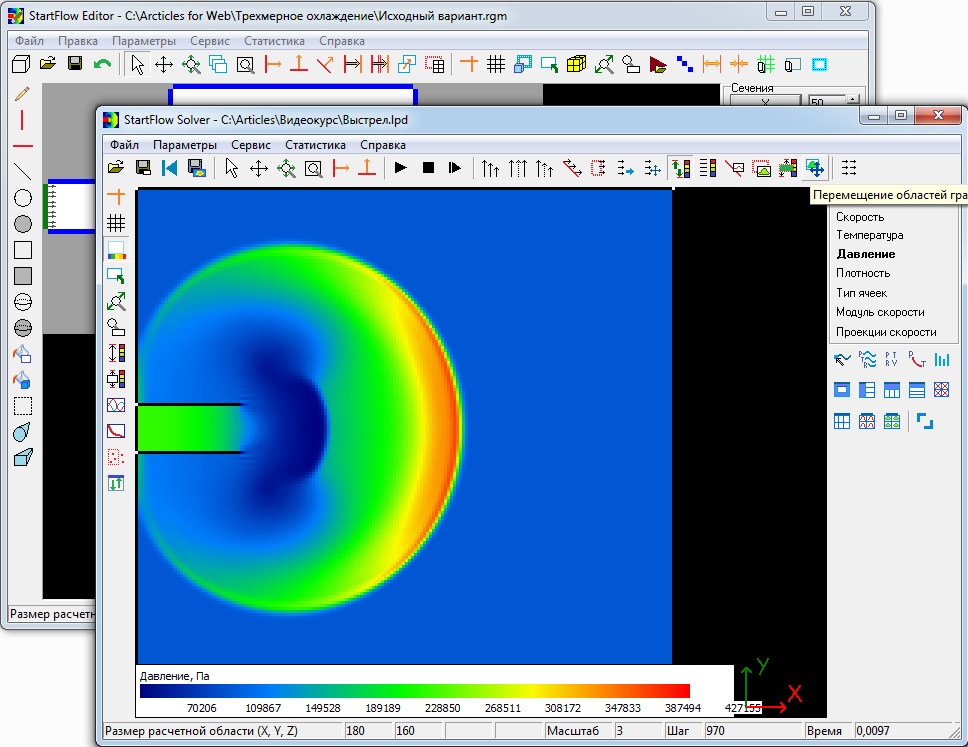Start calculation with the play button
Viewport: 968px width, 747px height.
(x=401, y=167)
